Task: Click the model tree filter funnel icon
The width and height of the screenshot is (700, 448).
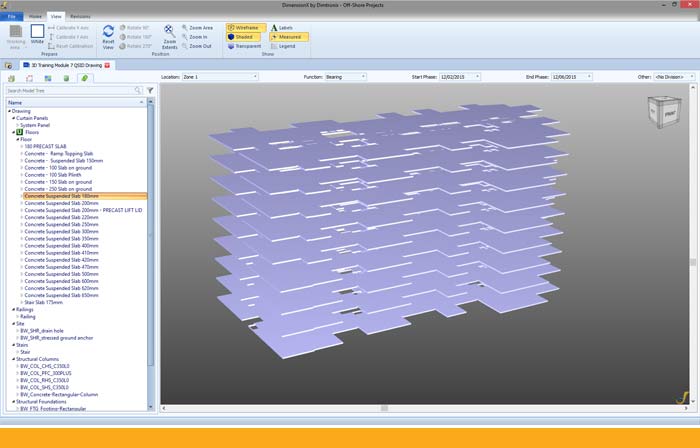Action: click(x=150, y=90)
